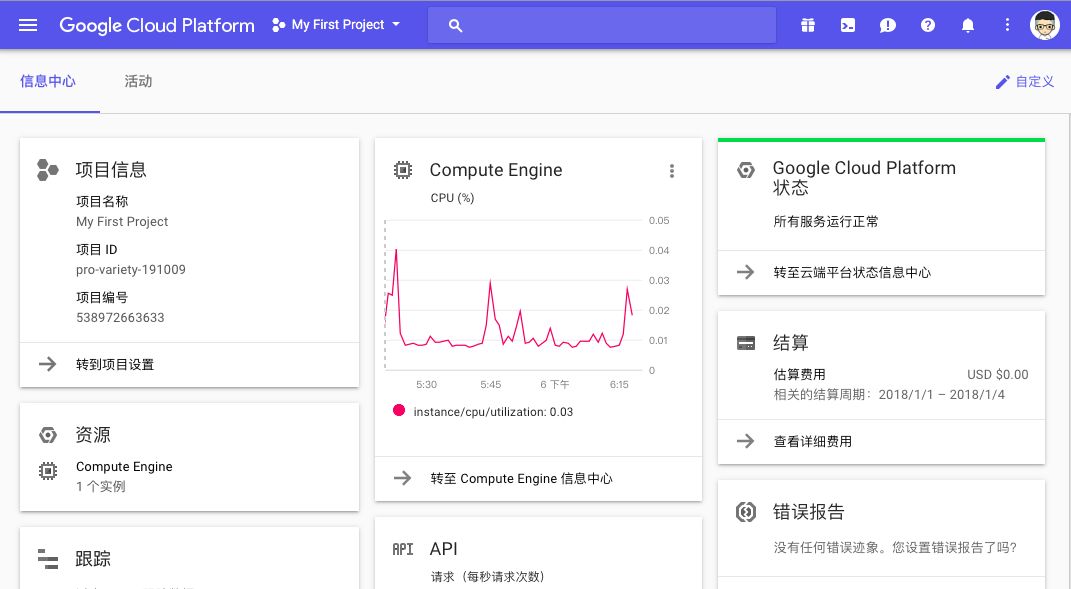
Task: Click the CPU utilization chart
Action: point(512,296)
